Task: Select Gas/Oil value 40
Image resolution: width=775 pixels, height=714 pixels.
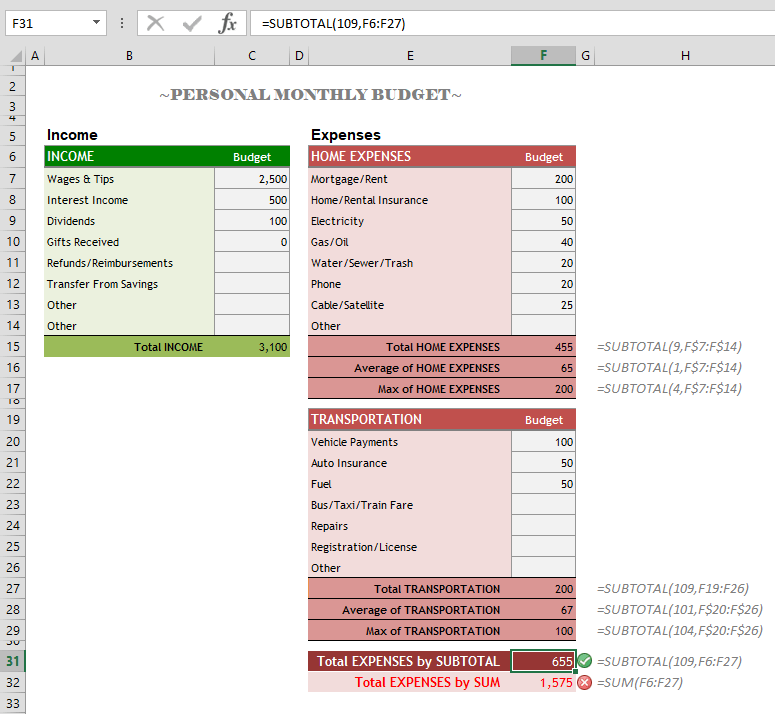Action: (543, 242)
